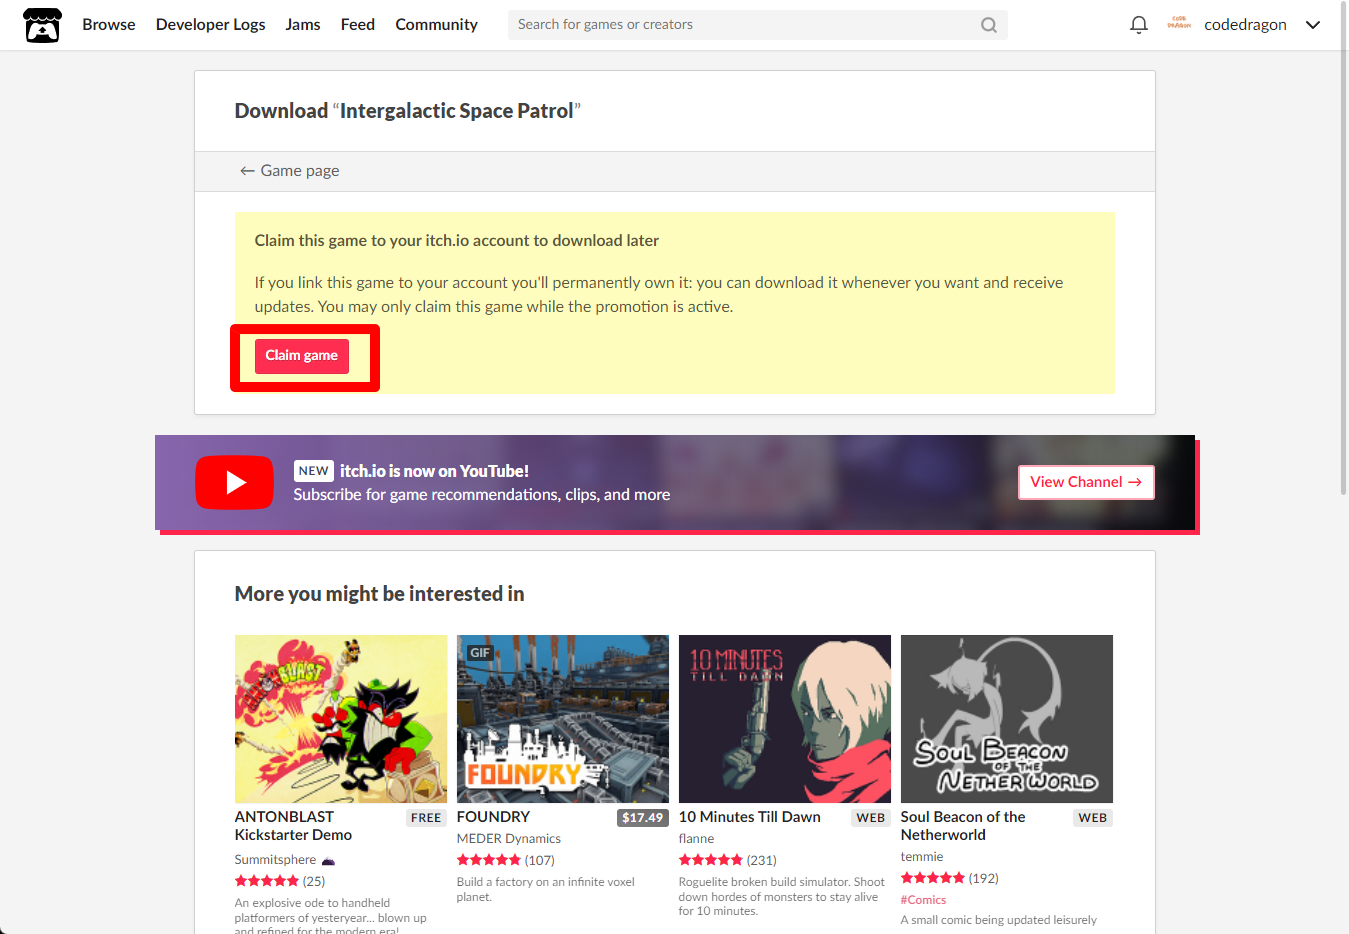Click the NEW badge in the YouTube banner

313,471
